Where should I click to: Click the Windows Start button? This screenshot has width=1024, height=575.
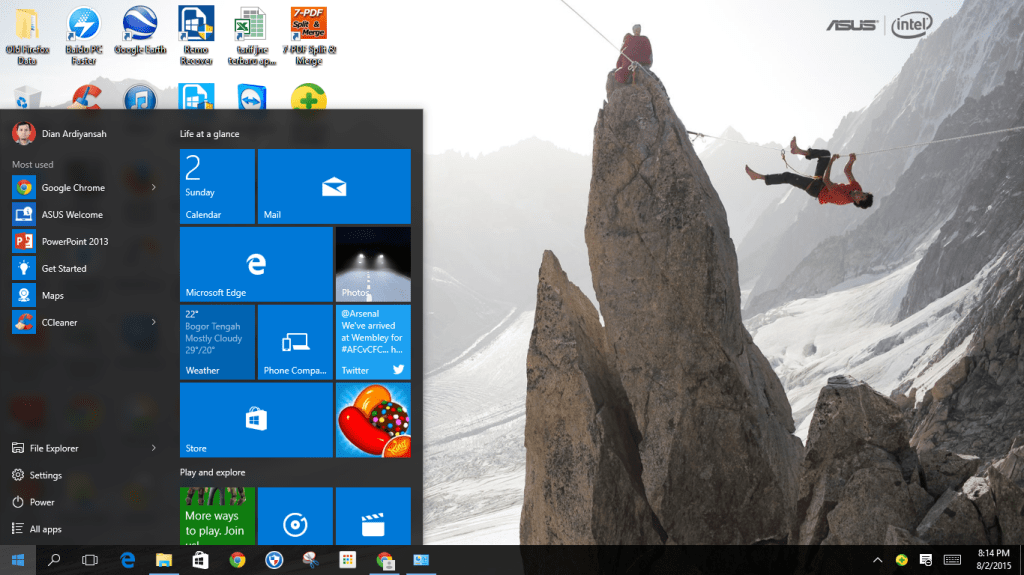tap(18, 560)
